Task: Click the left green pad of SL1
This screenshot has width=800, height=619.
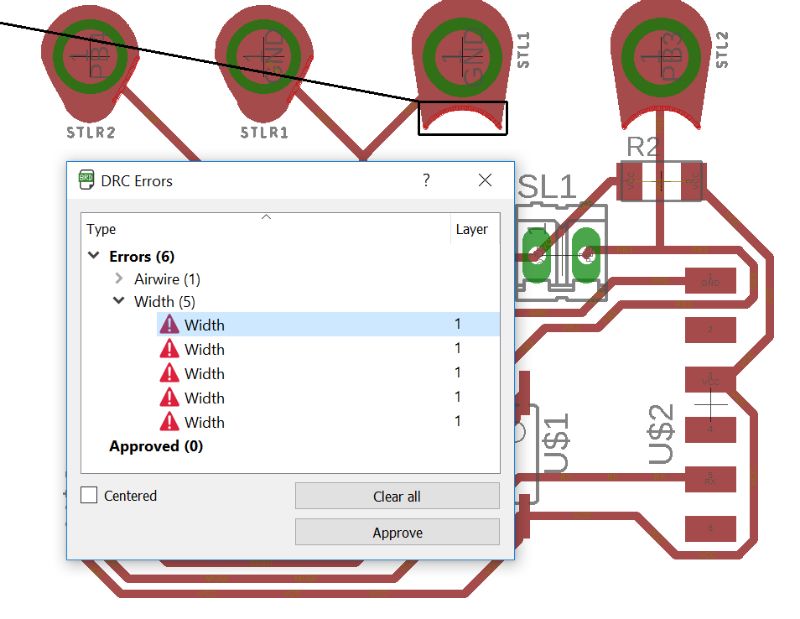Action: 536,254
